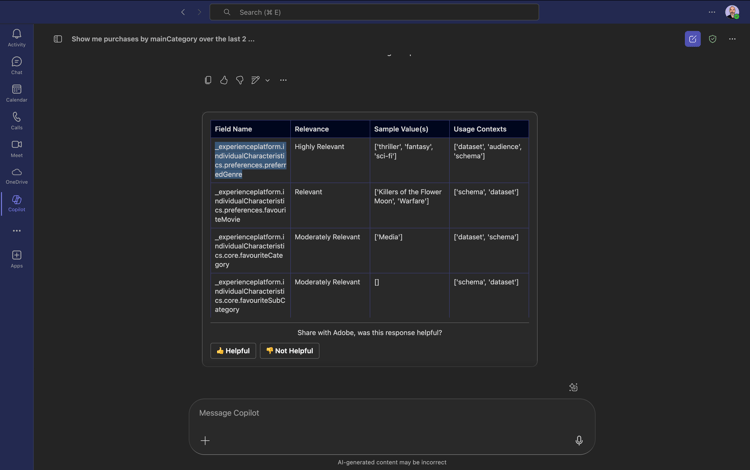This screenshot has height=470, width=750.
Task: Give the response a thumbs up
Action: click(x=224, y=80)
